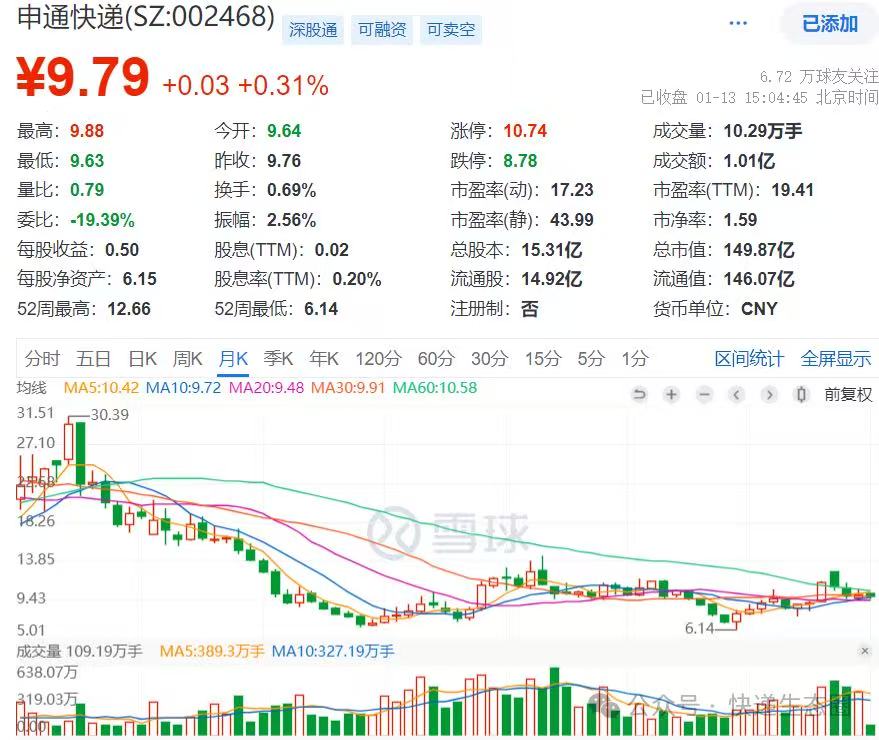Click the candlestick chart style icon
This screenshot has height=740, width=879.
point(802,395)
